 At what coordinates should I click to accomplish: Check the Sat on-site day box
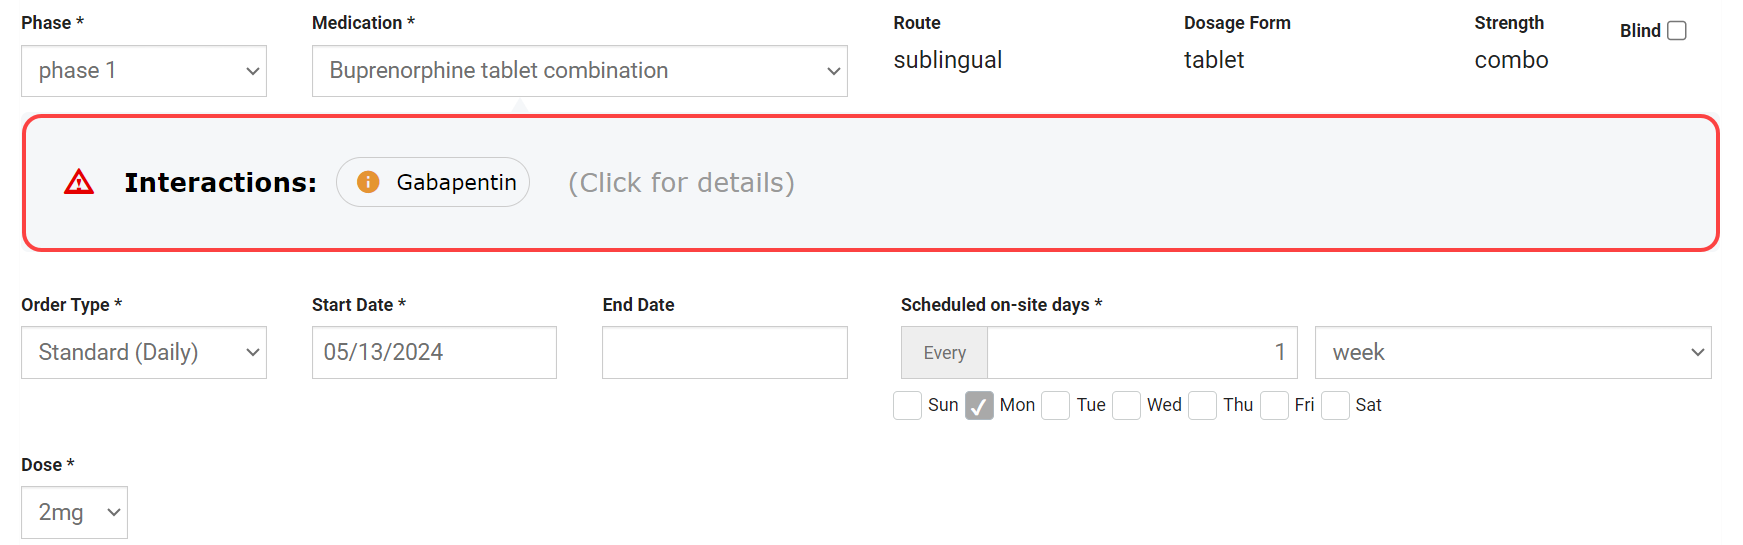1335,405
